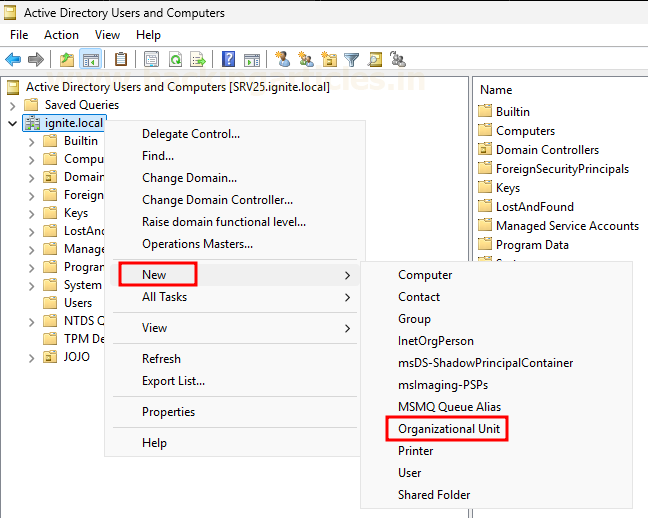The image size is (648, 518).
Task: Click the Find objects toolbar icon
Action: [375, 60]
